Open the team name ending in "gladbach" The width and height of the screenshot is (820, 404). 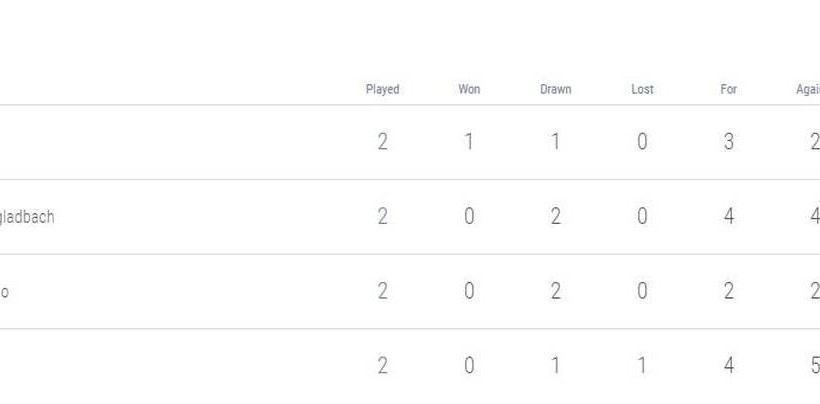(27, 216)
